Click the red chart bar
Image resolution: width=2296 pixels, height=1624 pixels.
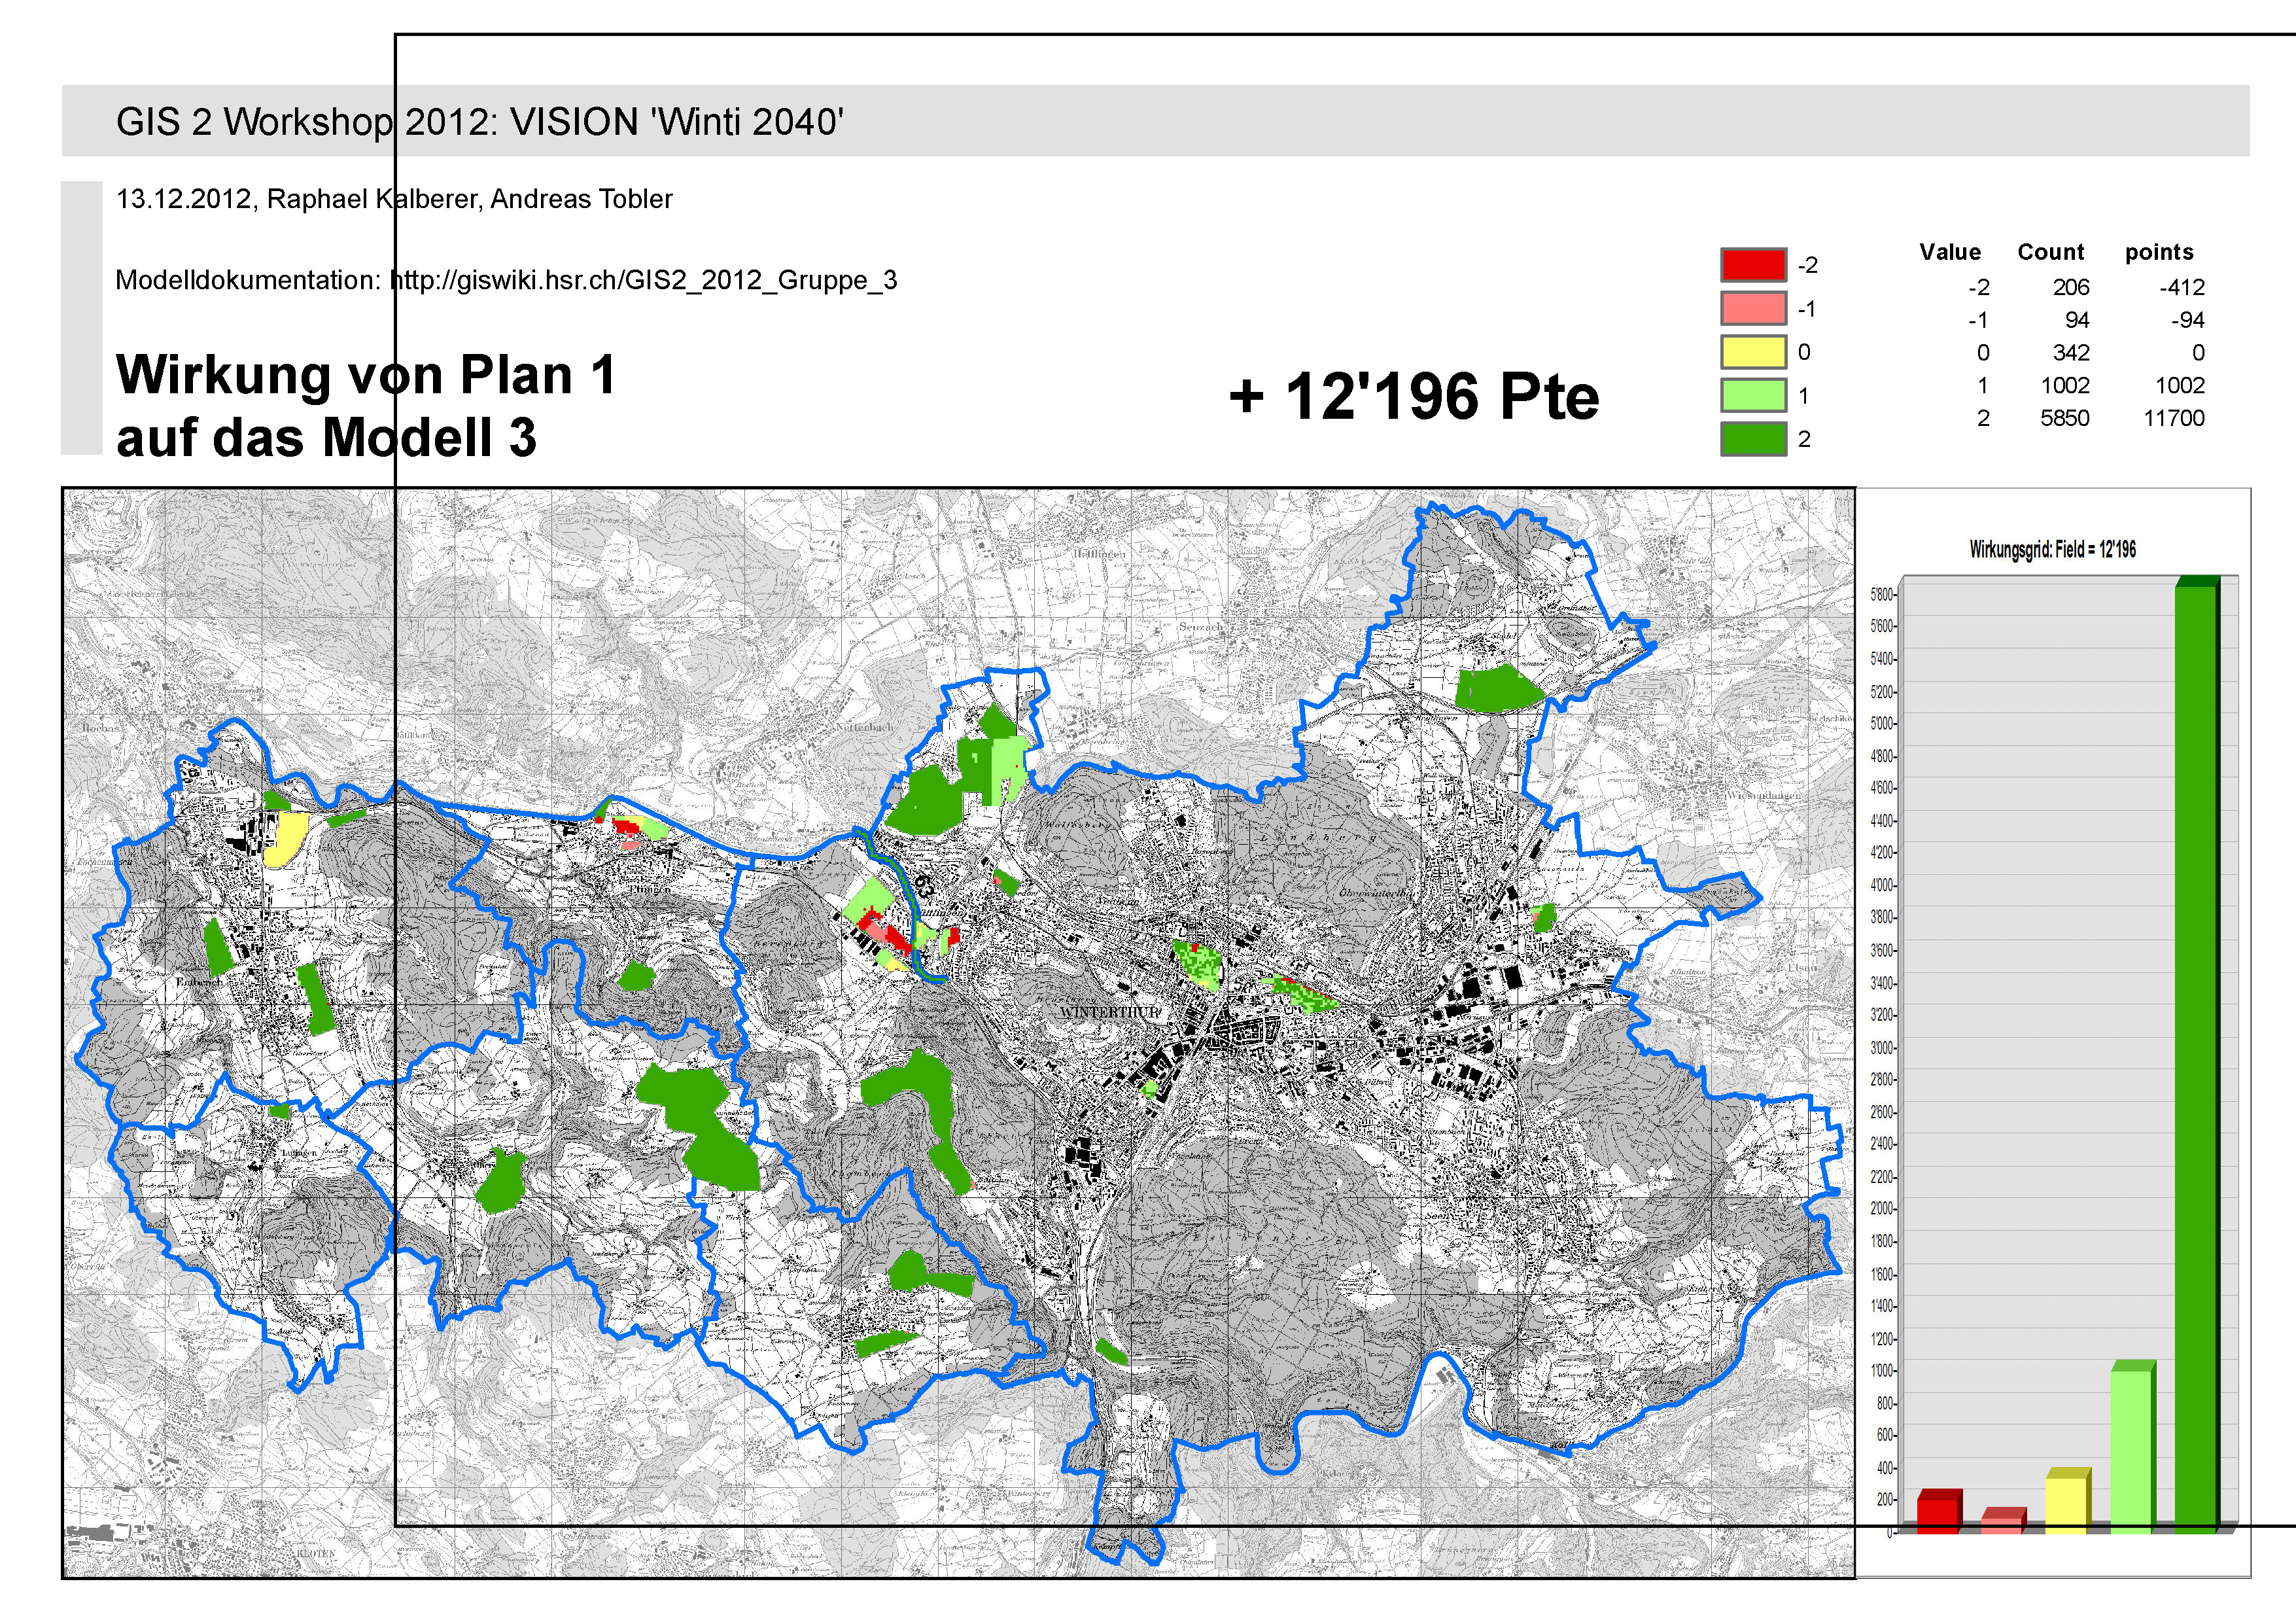[x=1937, y=1512]
